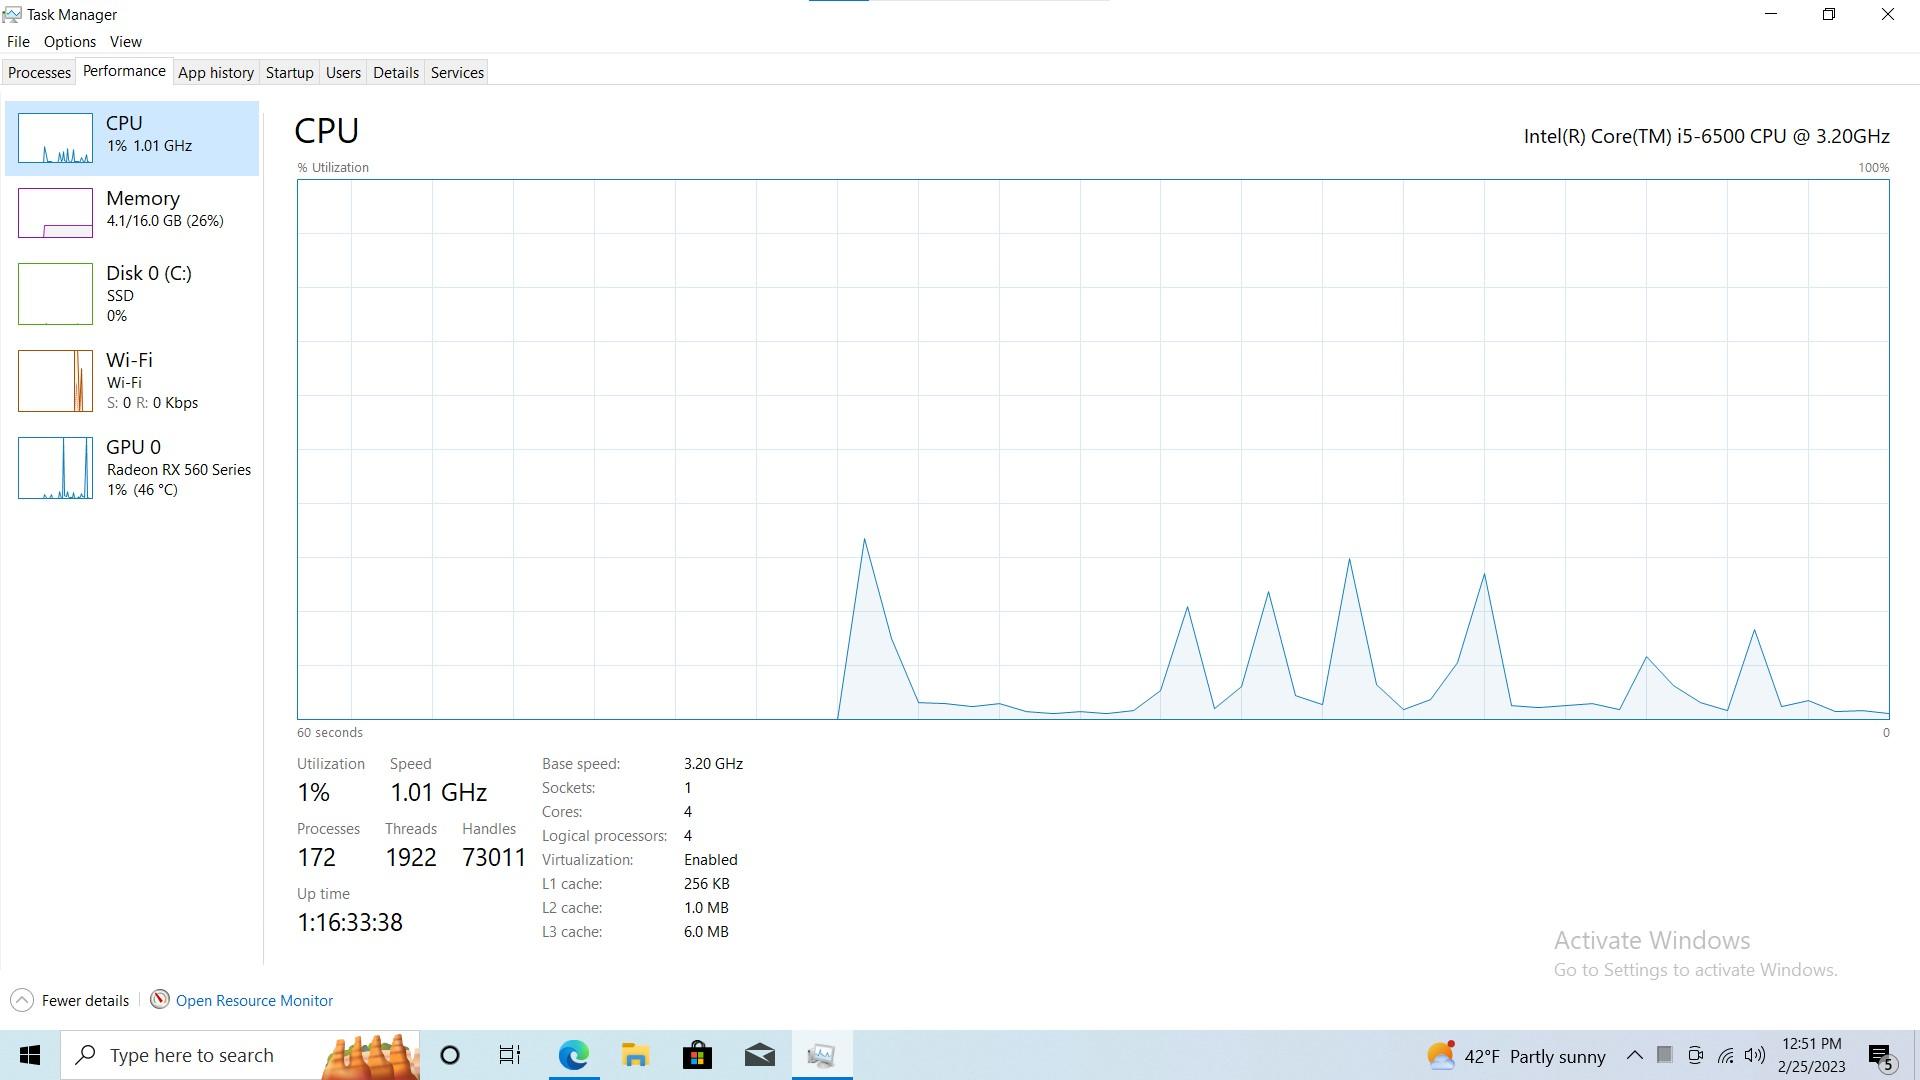Viewport: 1920px width, 1080px height.
Task: Click the L2 cache 1.0 MB value
Action: (x=706, y=908)
